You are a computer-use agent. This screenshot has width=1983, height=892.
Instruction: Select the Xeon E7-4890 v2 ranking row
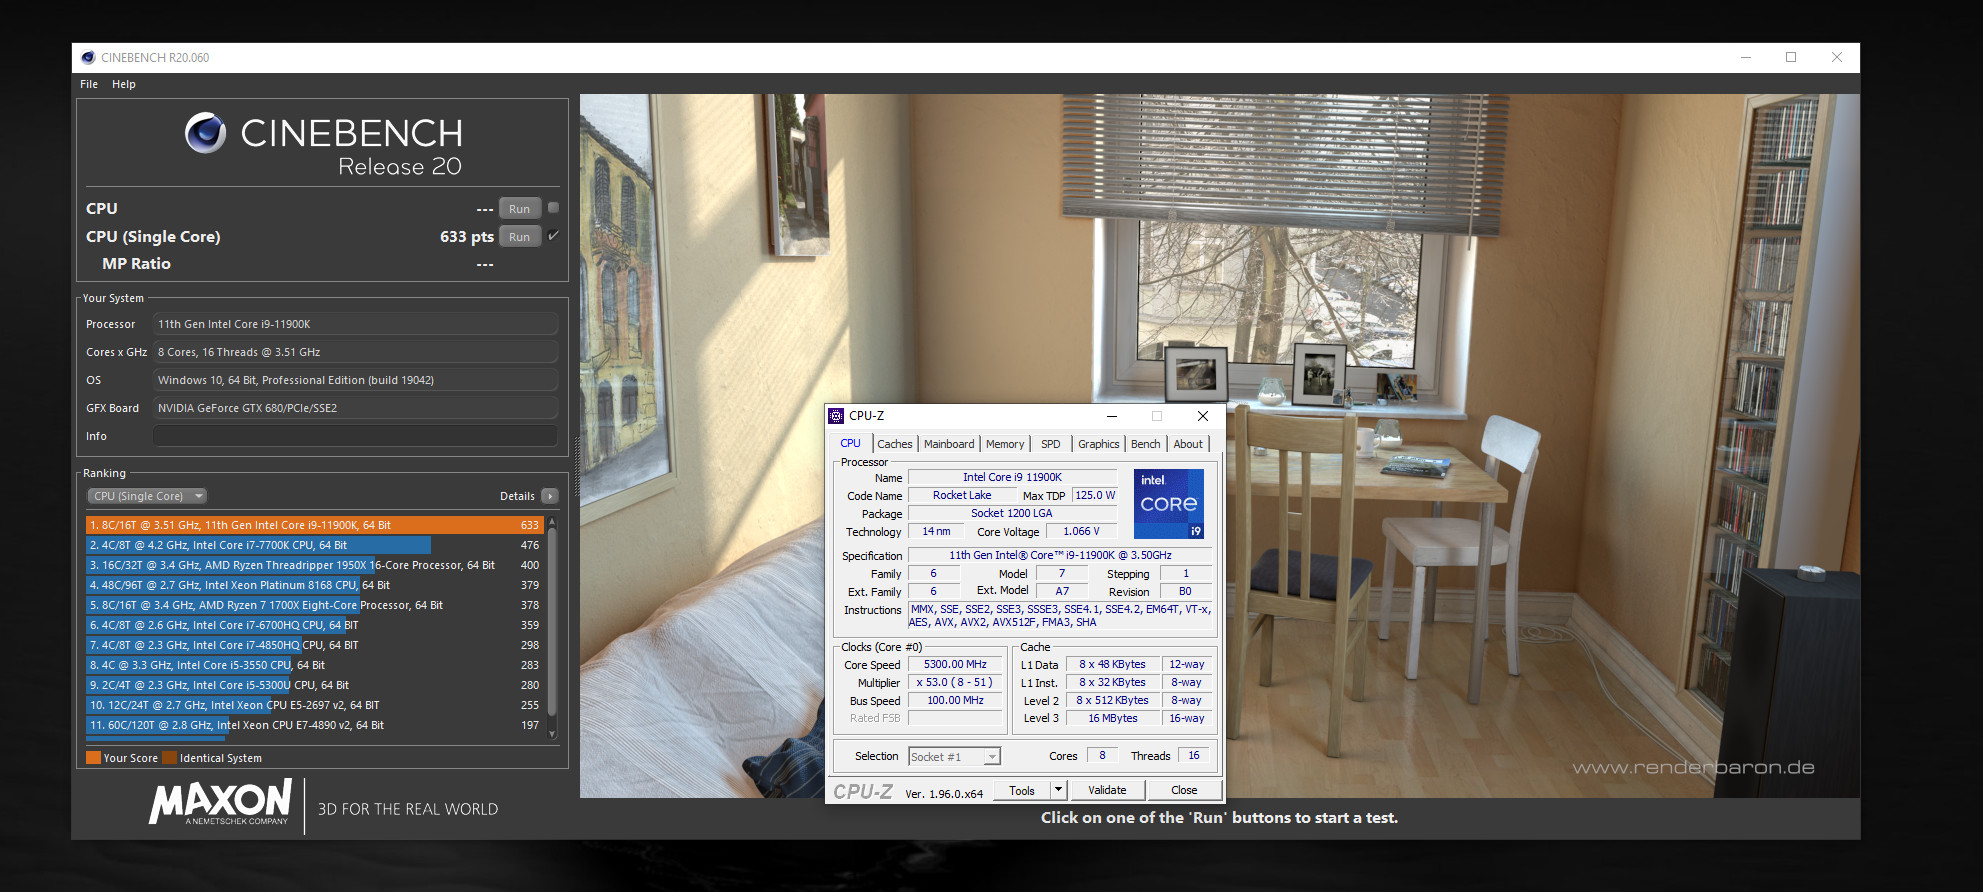pyautogui.click(x=314, y=725)
